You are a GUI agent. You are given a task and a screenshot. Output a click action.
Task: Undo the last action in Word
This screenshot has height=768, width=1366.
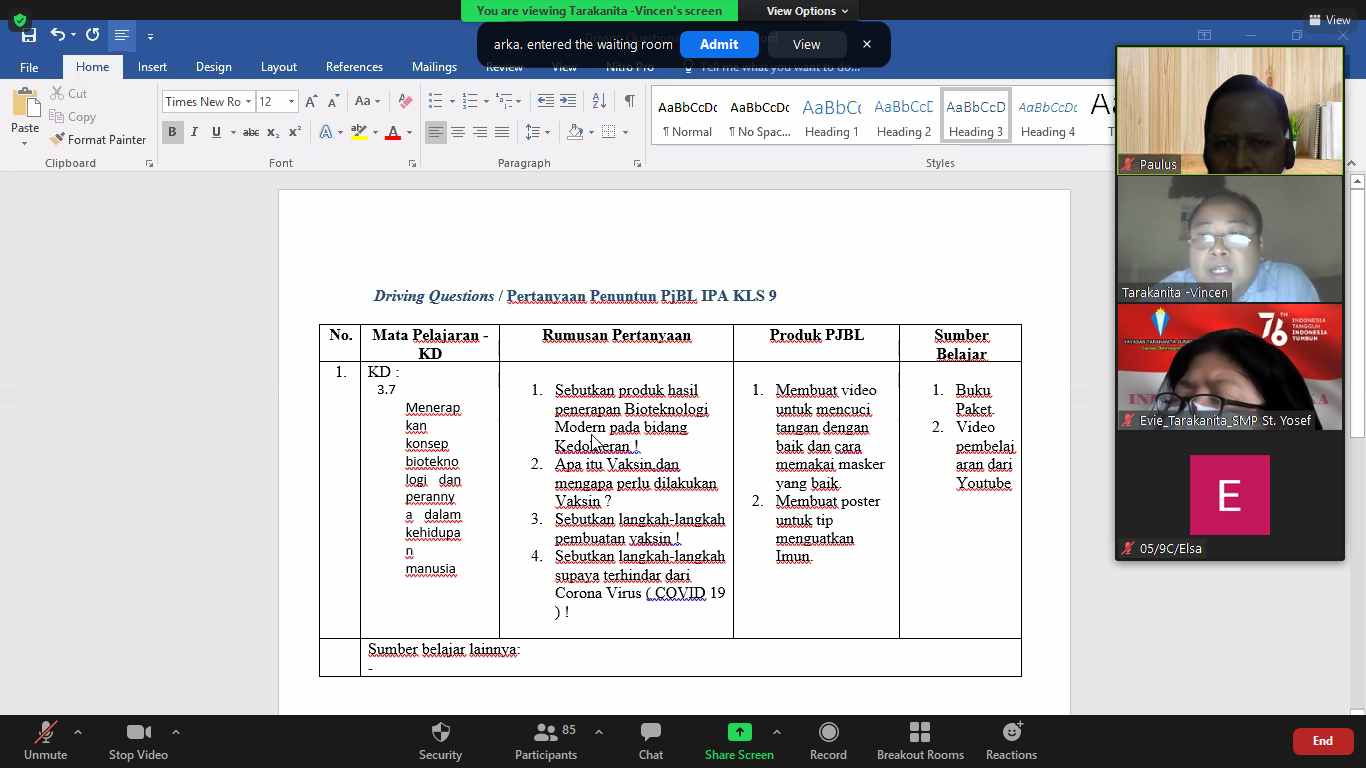click(57, 35)
